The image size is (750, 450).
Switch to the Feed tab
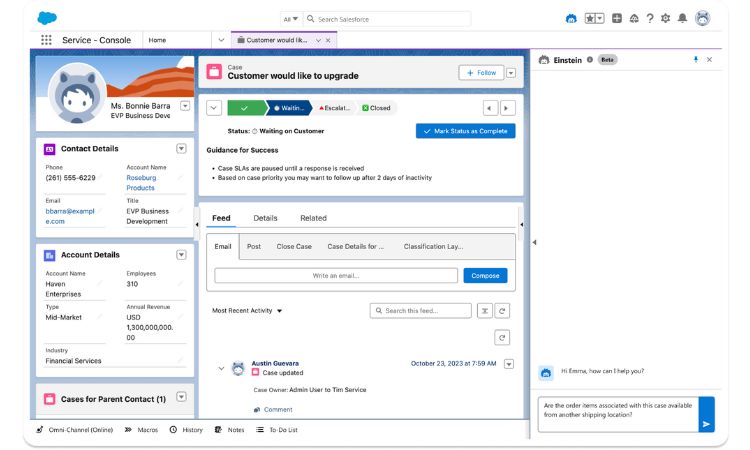[x=221, y=218]
